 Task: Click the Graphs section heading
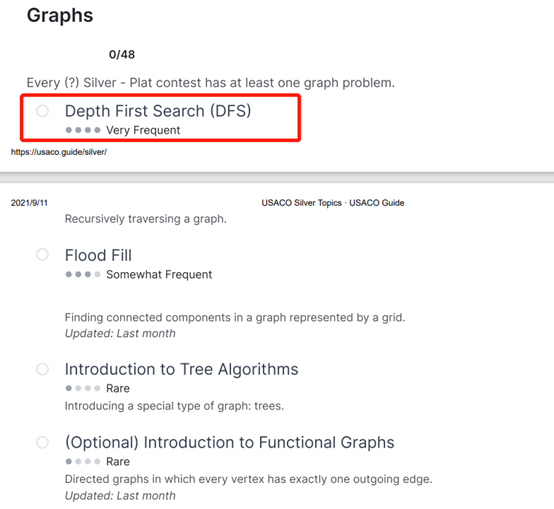[x=60, y=16]
